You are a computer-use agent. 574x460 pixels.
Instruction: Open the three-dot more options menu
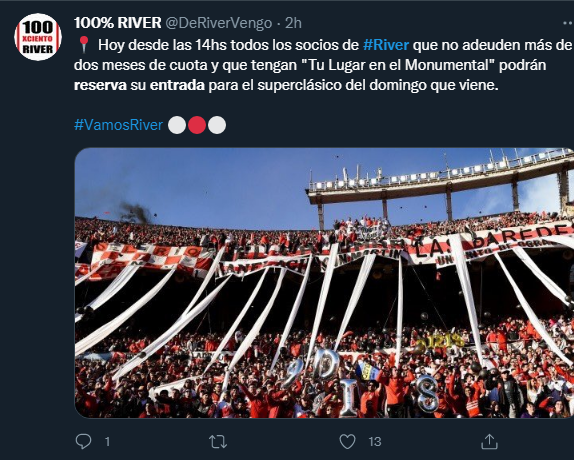pyautogui.click(x=568, y=23)
